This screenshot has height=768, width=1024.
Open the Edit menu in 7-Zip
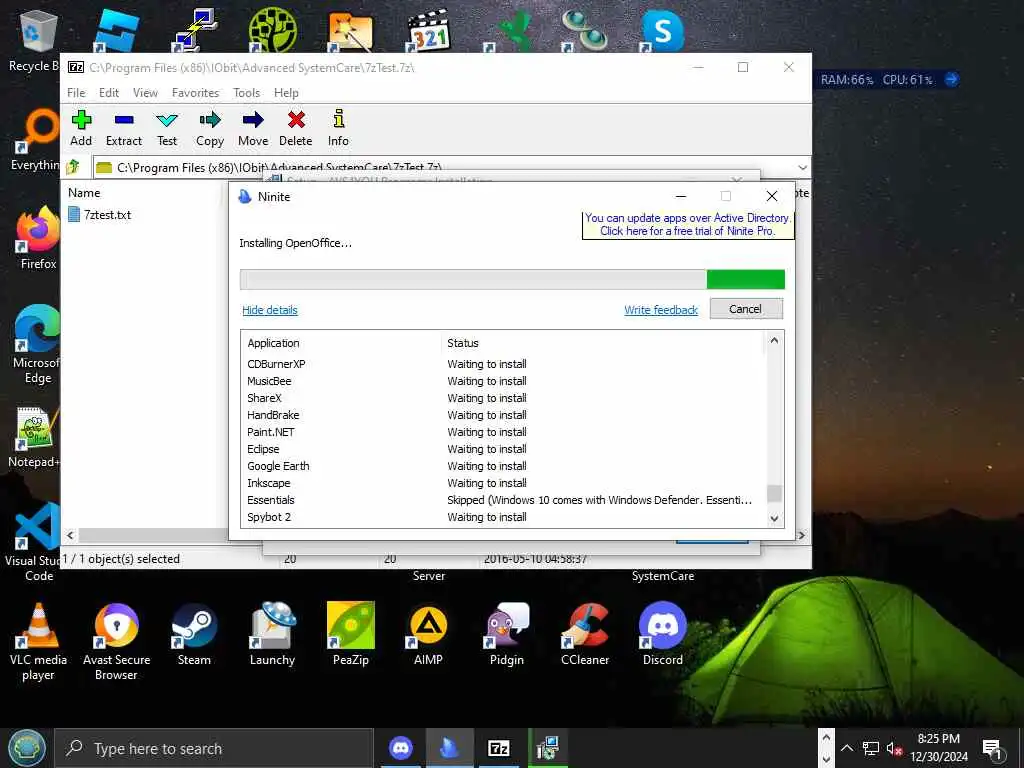(x=109, y=93)
